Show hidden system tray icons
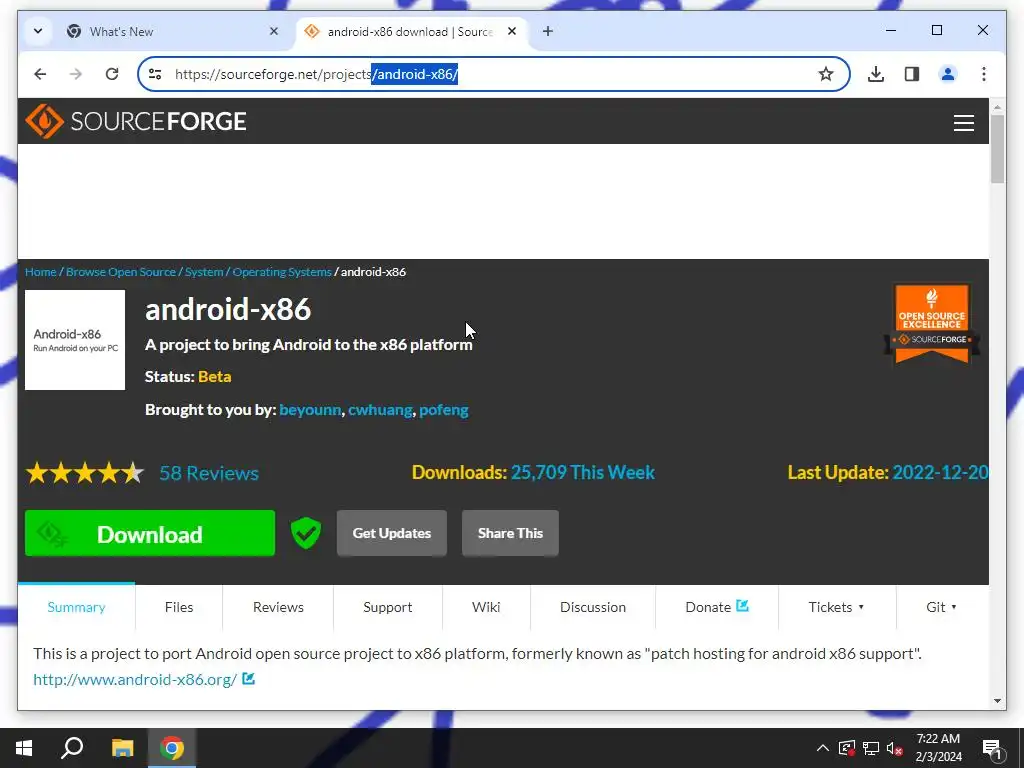This screenshot has height=768, width=1024. 823,748
